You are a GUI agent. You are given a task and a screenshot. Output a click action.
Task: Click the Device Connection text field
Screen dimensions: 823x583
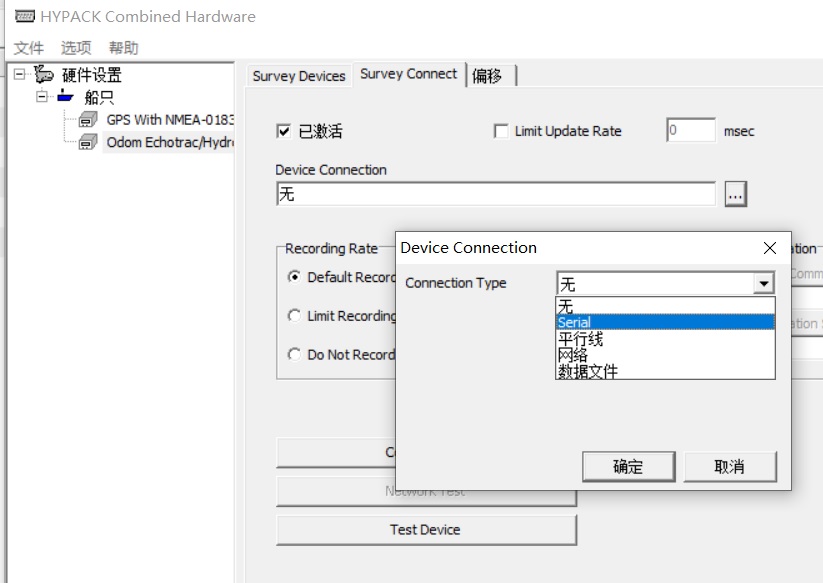coord(495,194)
